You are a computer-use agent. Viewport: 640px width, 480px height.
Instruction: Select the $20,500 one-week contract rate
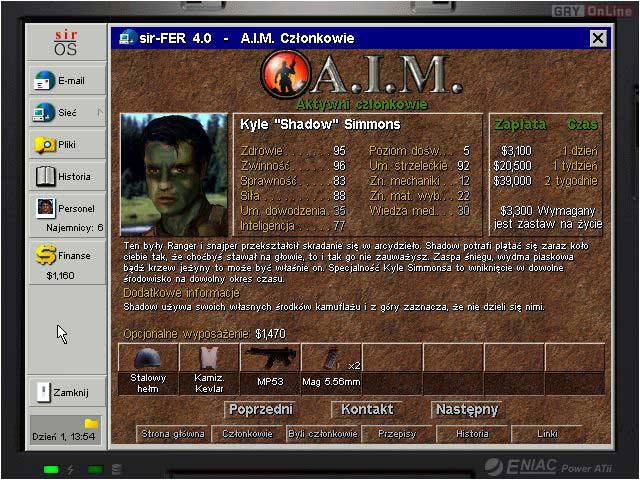(548, 166)
